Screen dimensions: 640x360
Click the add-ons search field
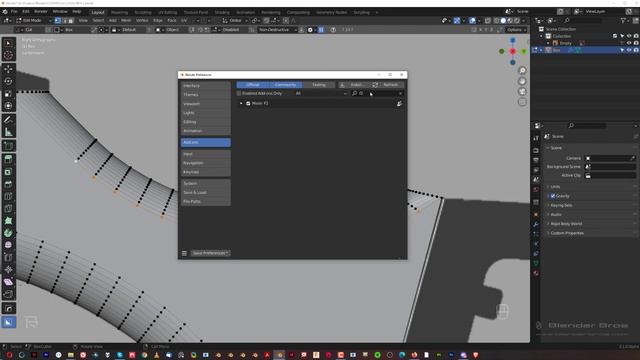[377, 93]
